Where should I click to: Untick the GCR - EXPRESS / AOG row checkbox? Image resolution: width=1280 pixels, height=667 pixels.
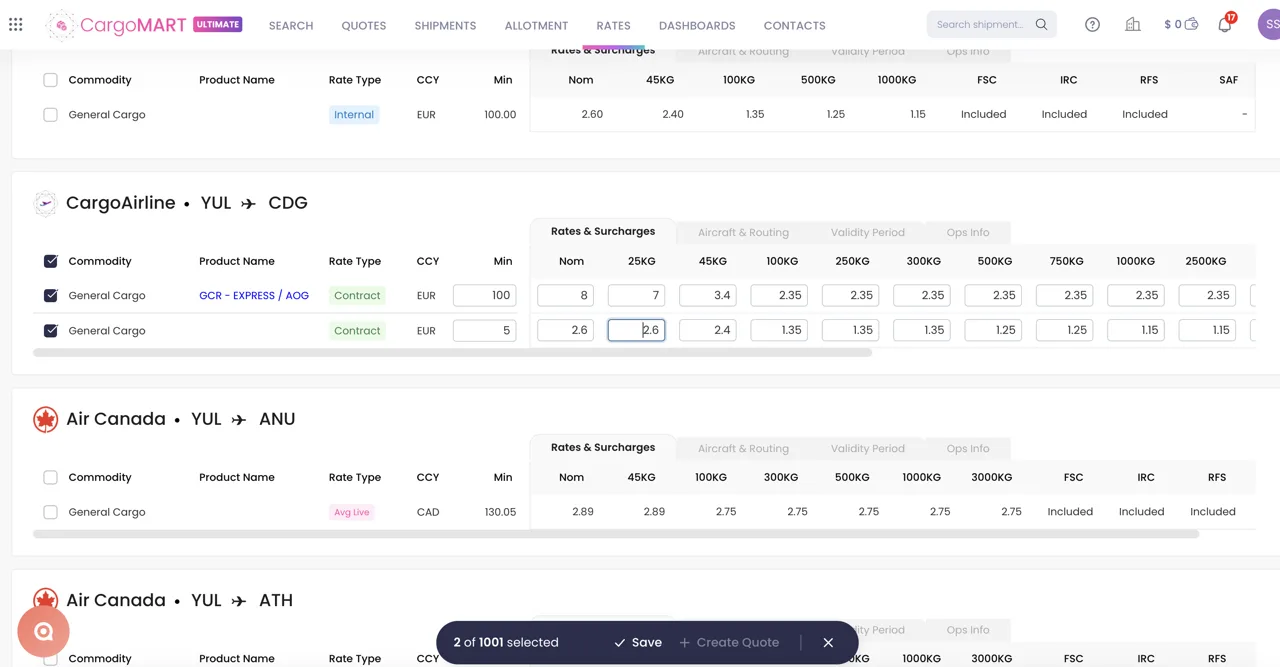[50, 296]
